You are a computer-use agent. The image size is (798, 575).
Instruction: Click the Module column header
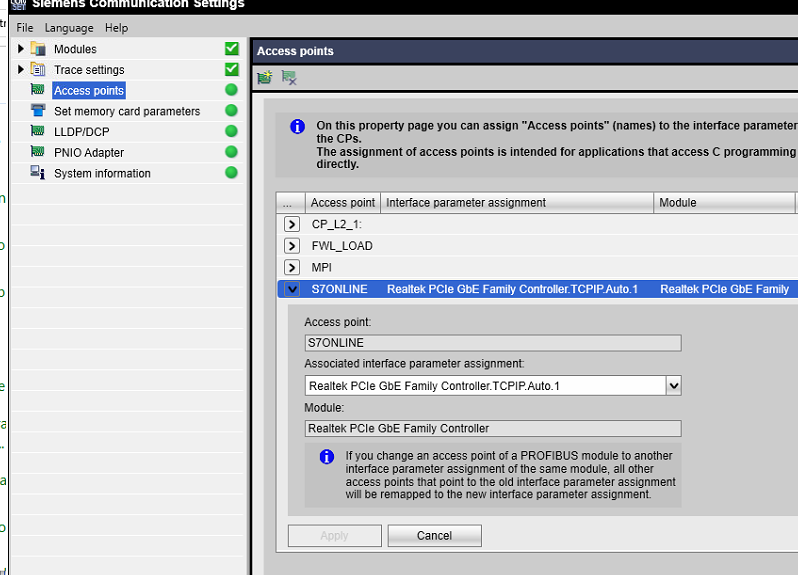coord(724,203)
